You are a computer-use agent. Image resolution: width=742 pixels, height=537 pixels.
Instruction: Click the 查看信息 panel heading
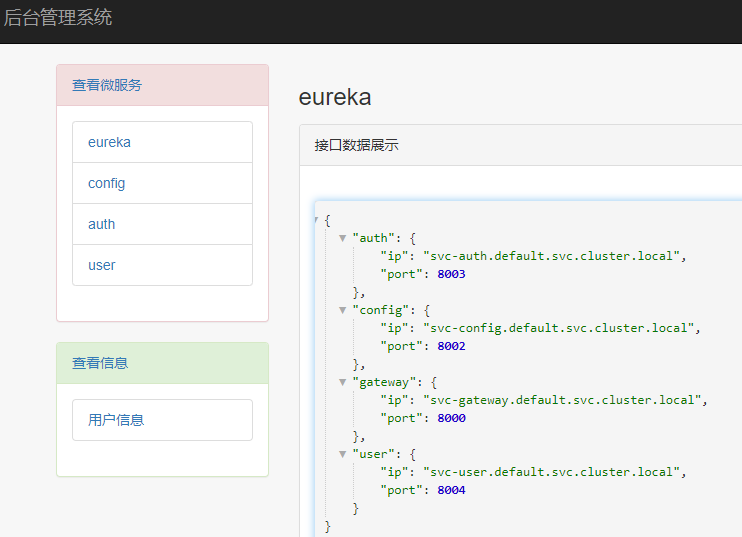pos(100,363)
